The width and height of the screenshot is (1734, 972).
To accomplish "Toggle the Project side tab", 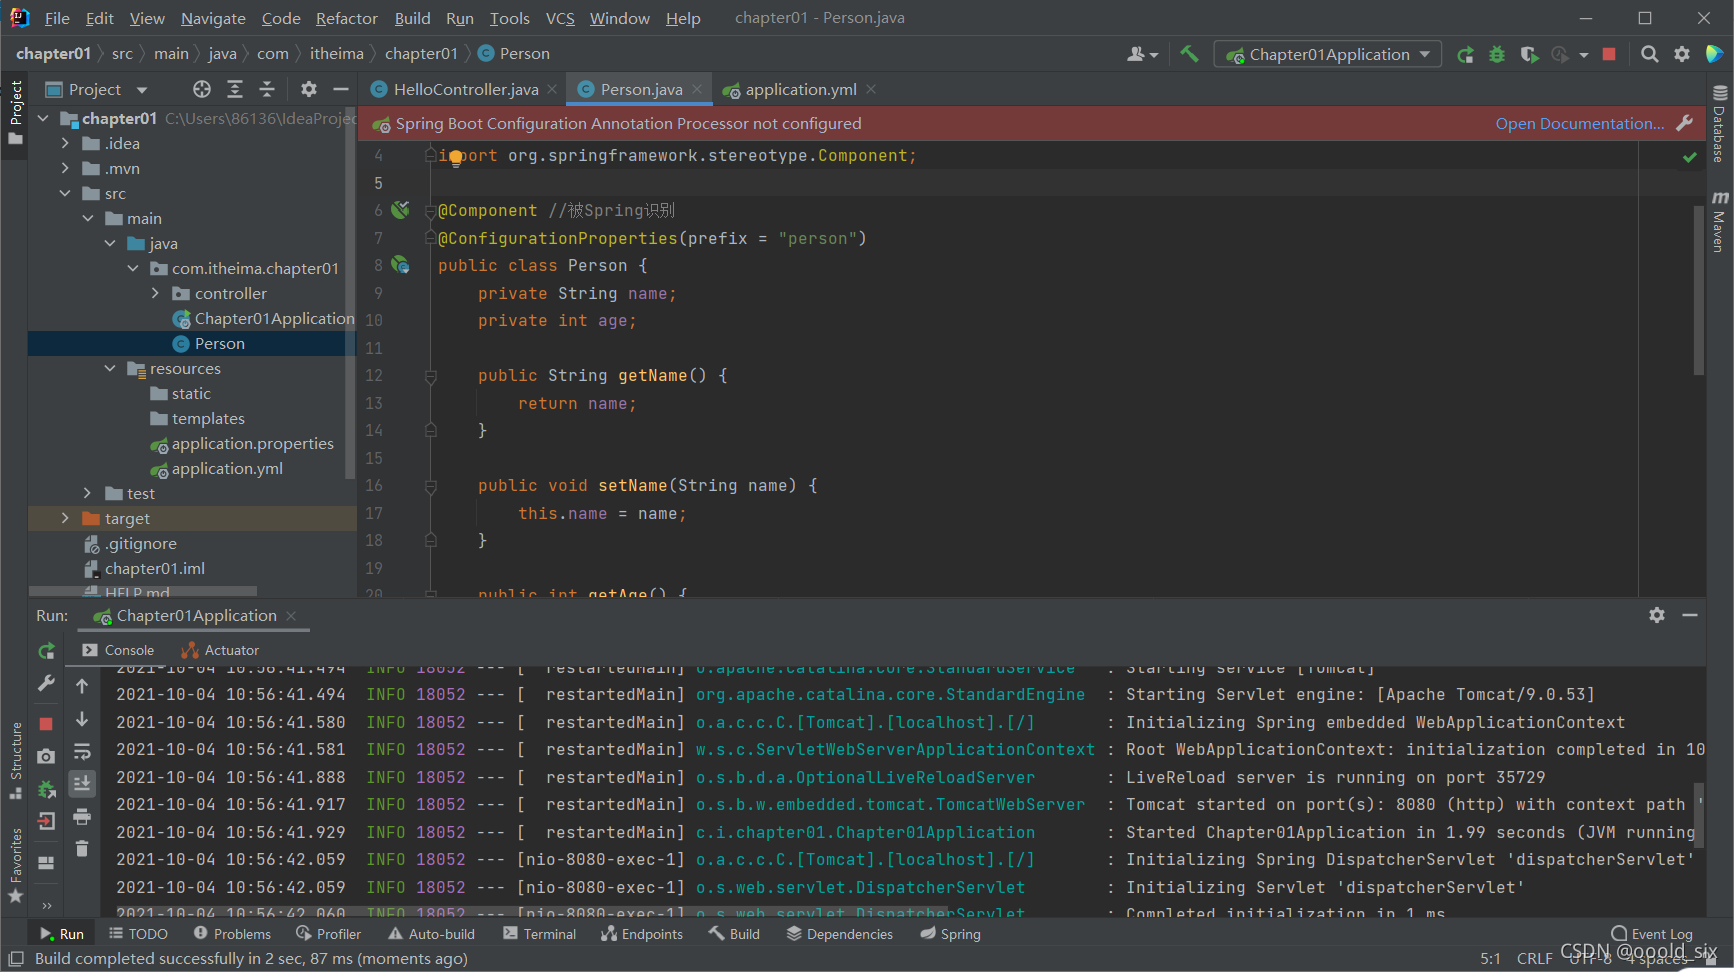I will pos(15,112).
